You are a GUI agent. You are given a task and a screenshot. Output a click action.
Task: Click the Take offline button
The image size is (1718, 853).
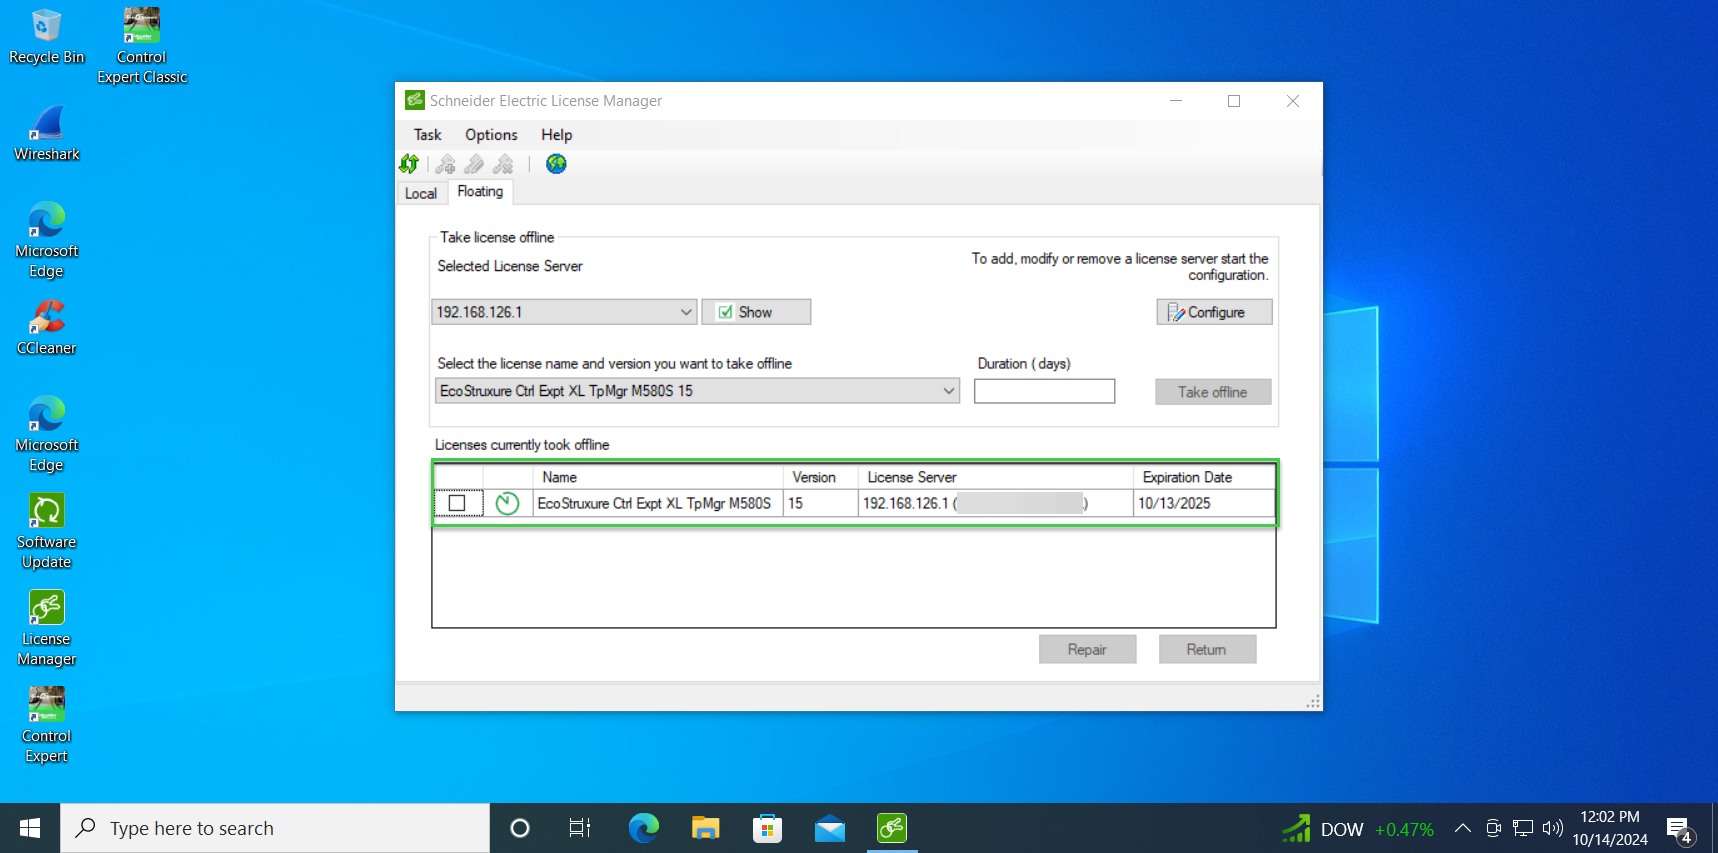pyautogui.click(x=1213, y=392)
